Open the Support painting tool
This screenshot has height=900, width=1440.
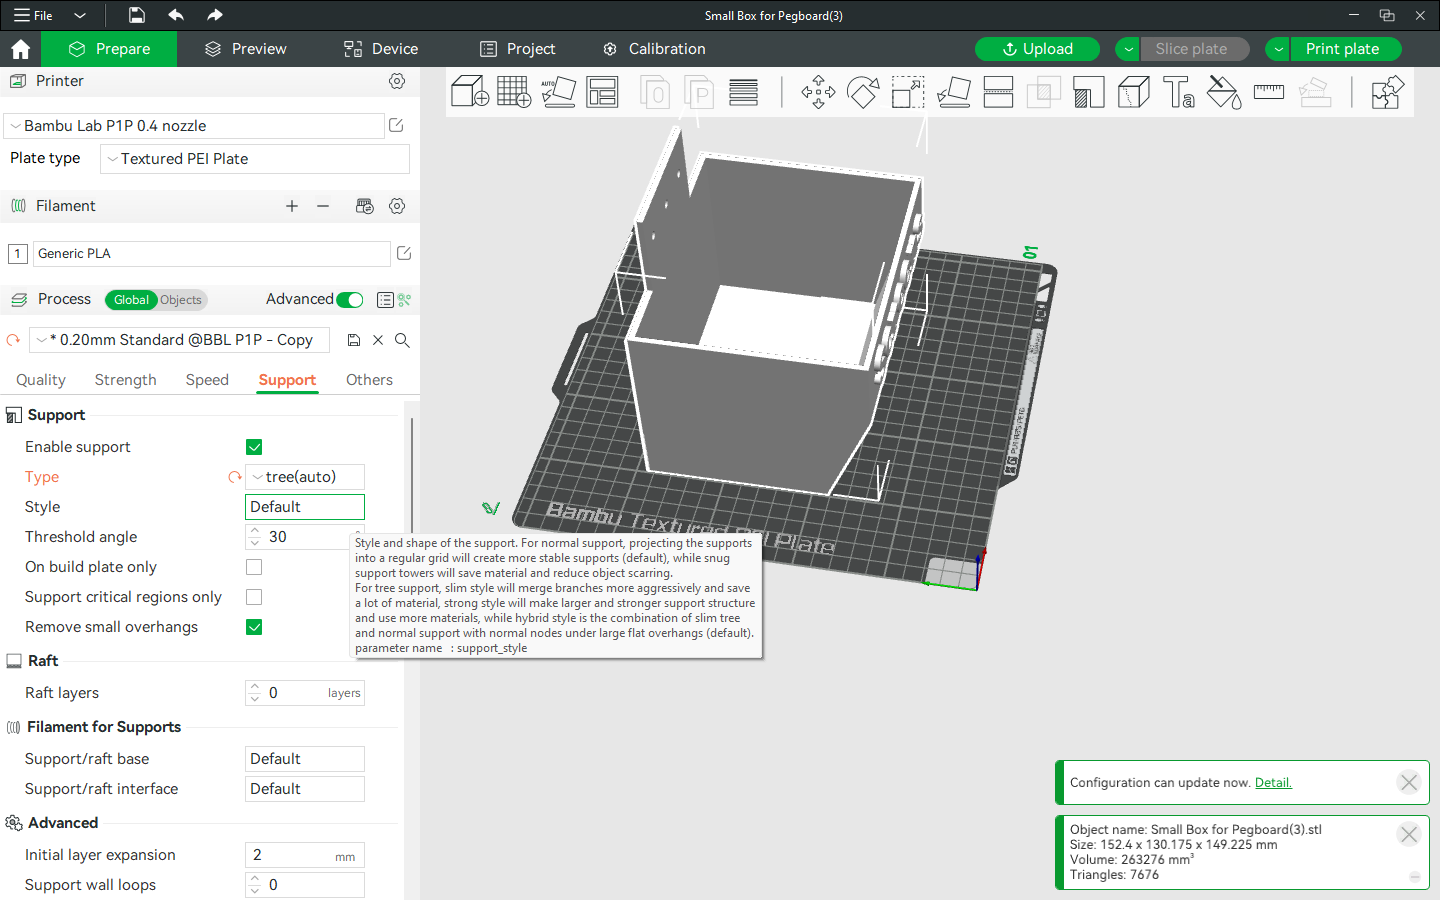1089,92
